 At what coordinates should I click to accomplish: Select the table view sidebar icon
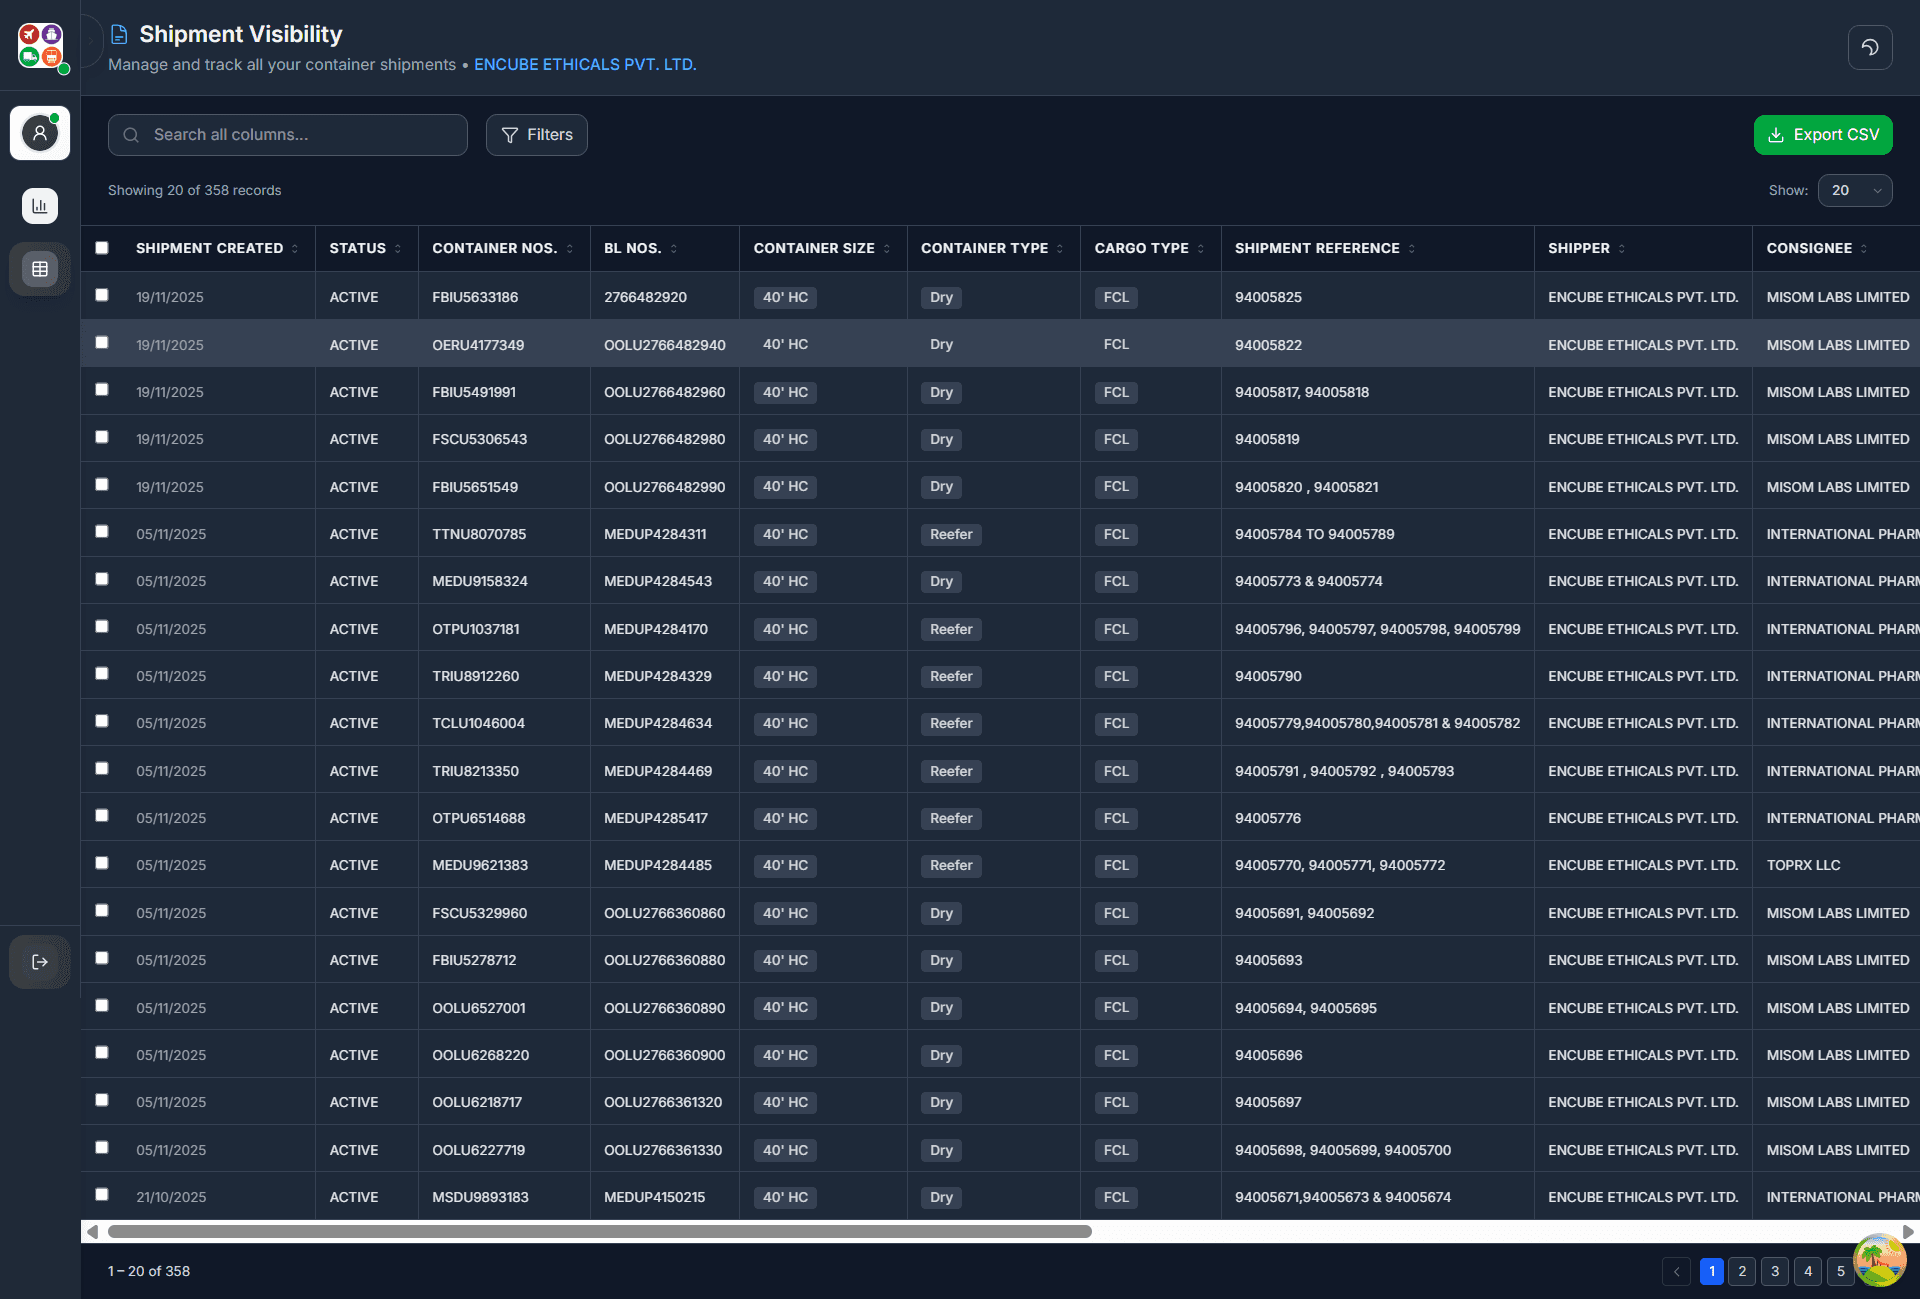40,269
